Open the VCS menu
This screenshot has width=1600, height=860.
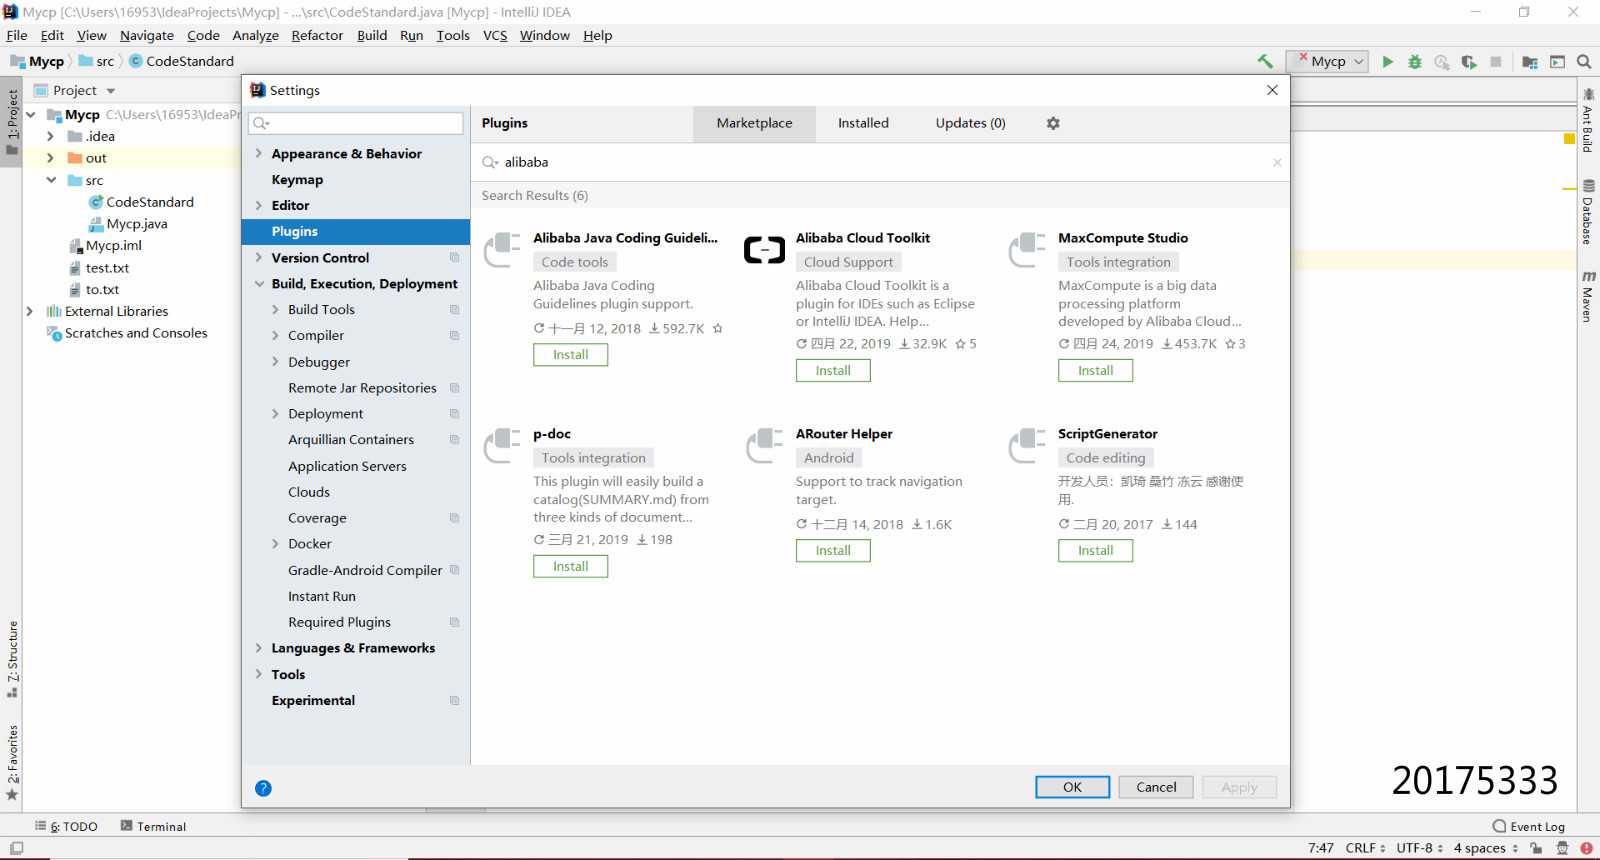pos(495,35)
